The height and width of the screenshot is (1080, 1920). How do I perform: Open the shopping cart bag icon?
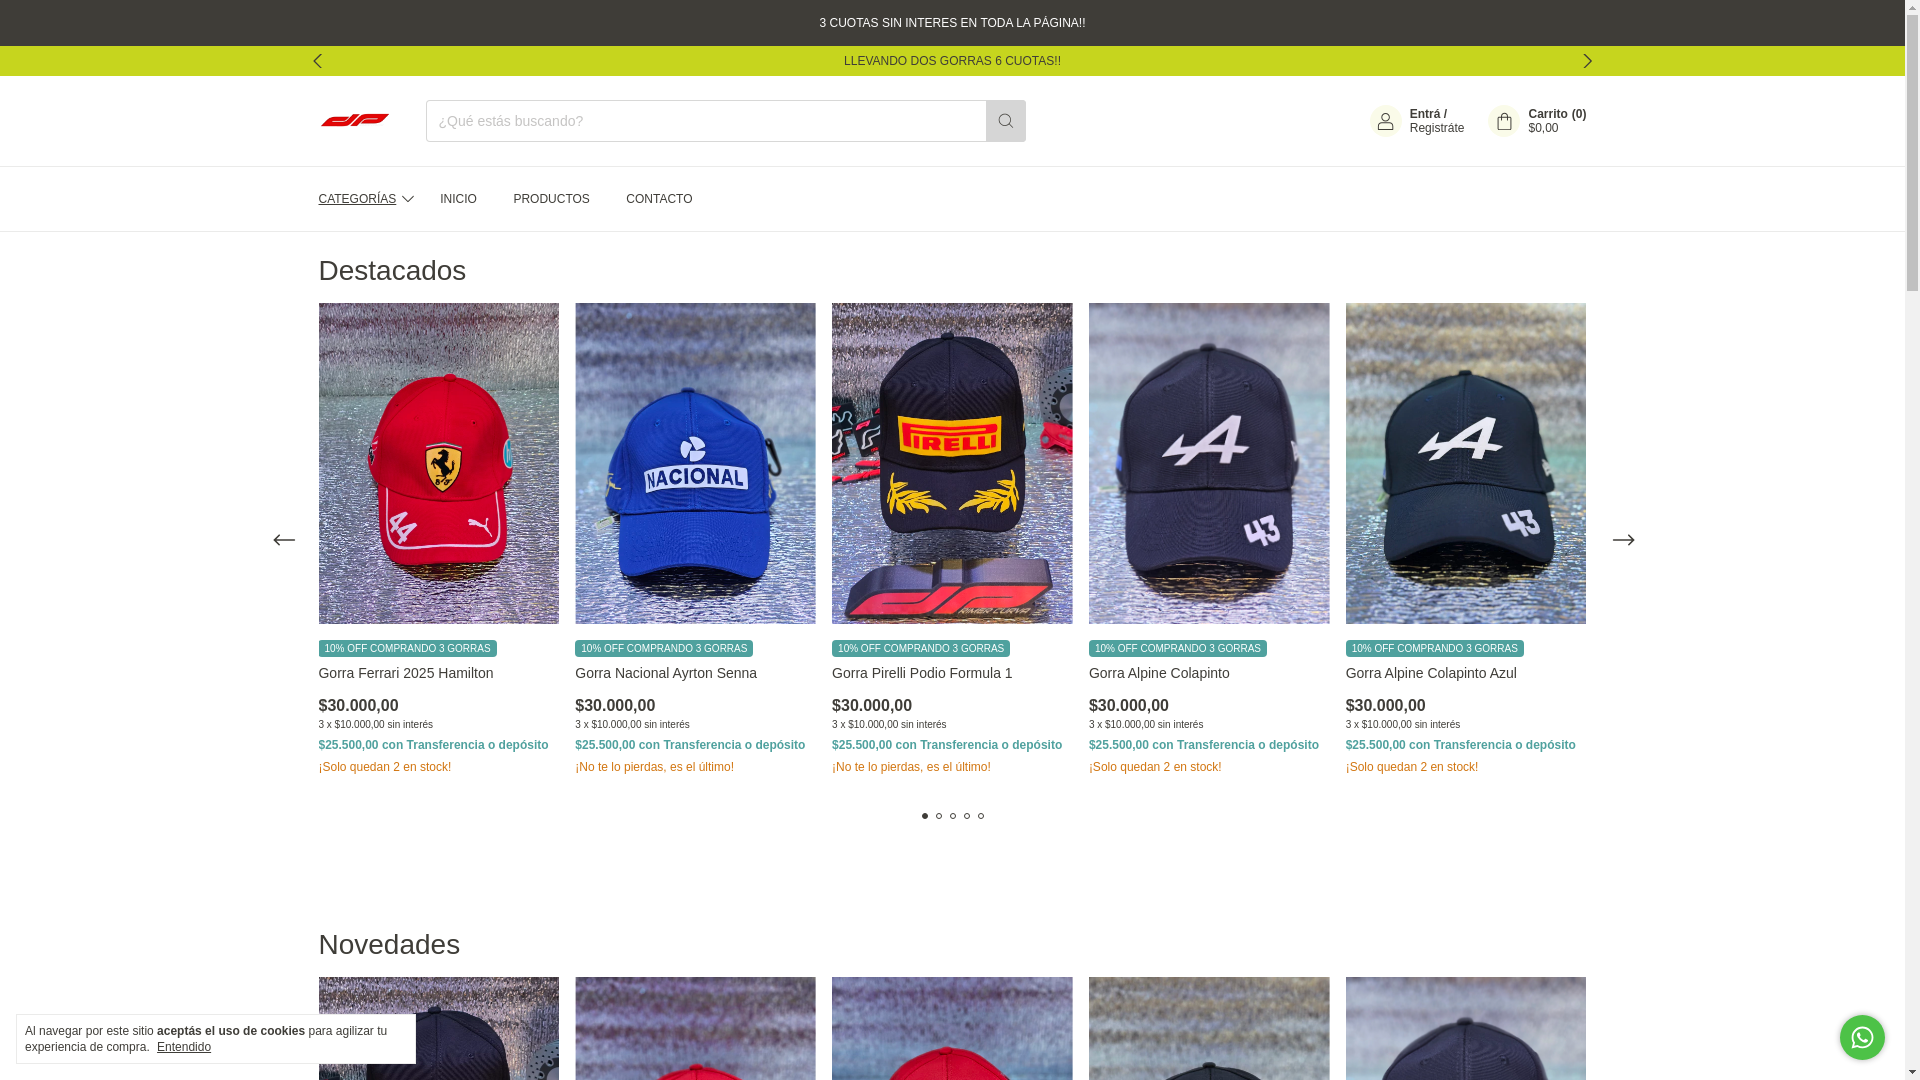pyautogui.click(x=1503, y=121)
